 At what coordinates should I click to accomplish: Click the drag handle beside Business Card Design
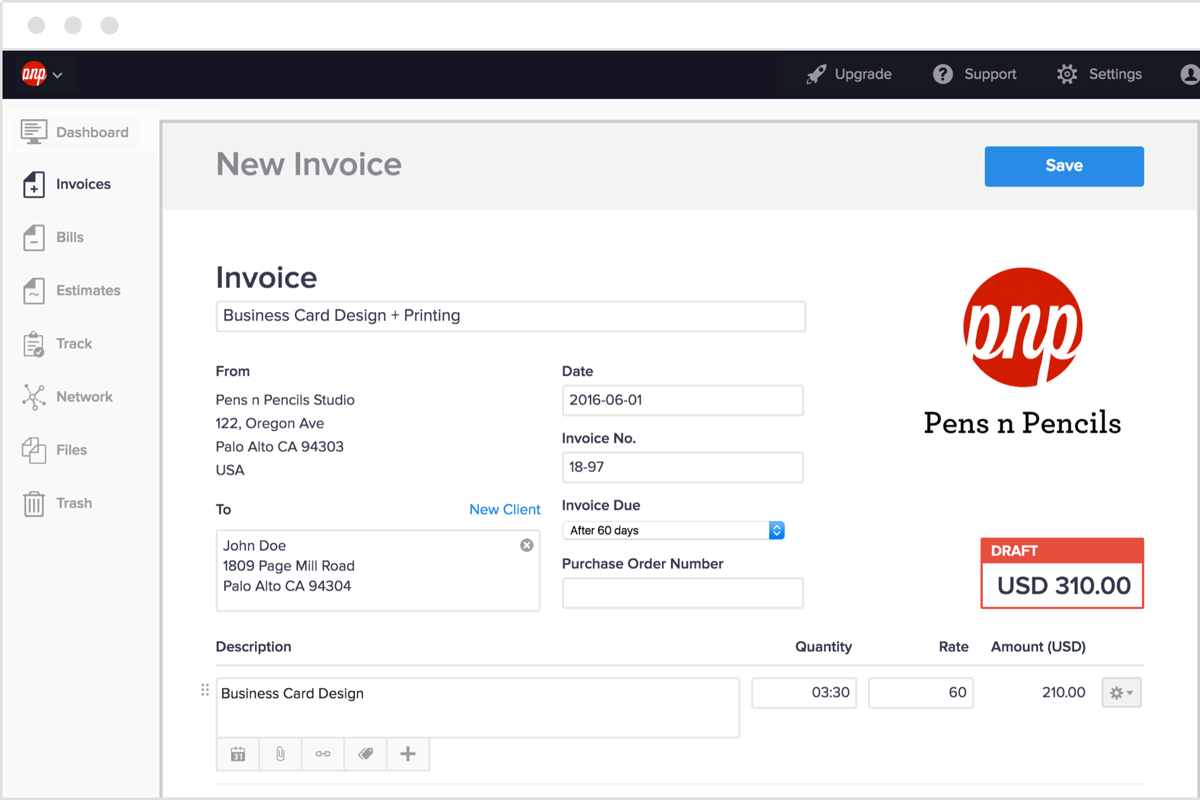[205, 690]
